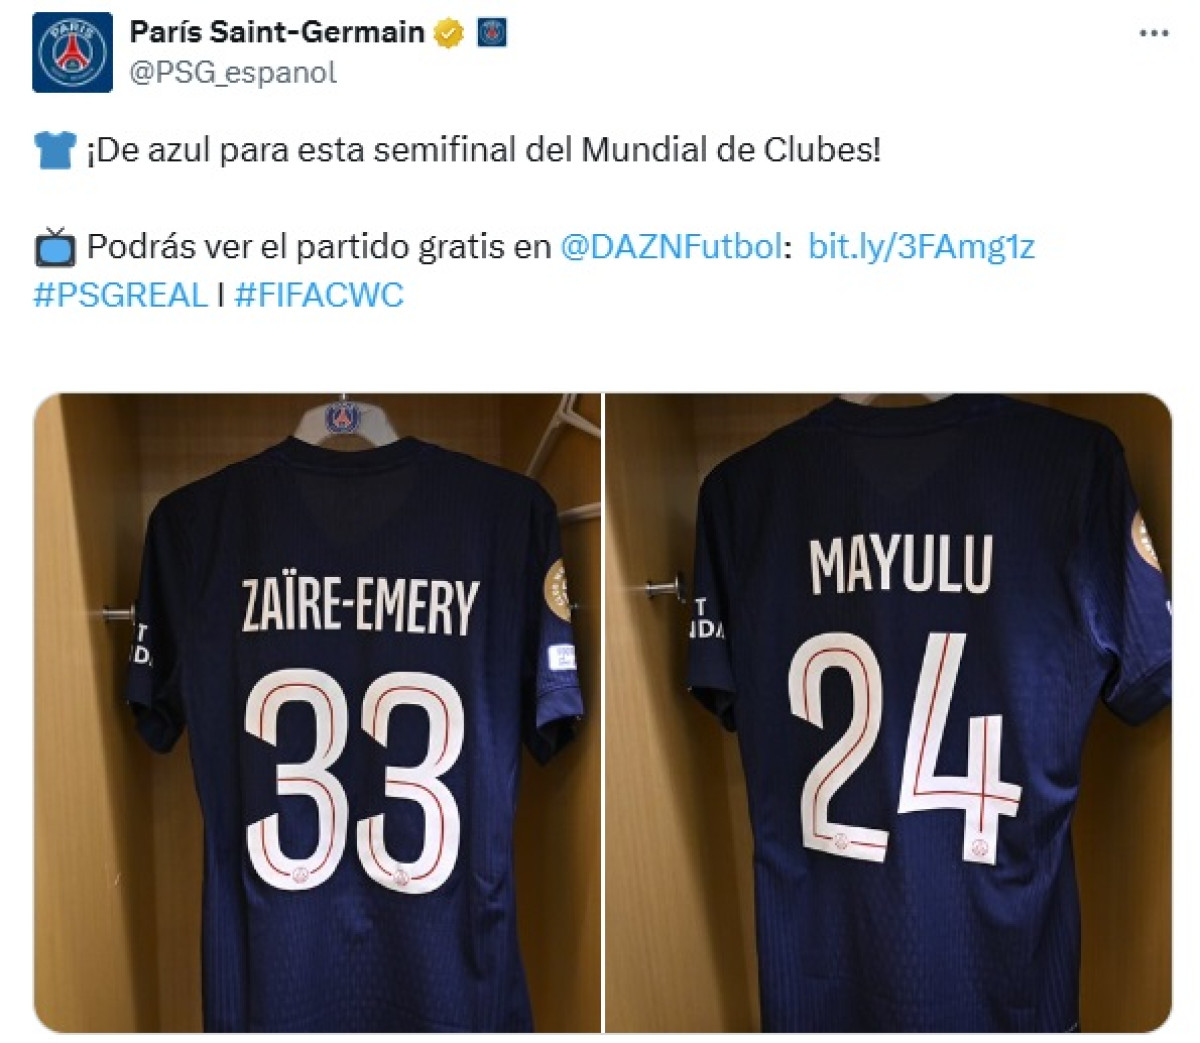This screenshot has height=1043, width=1200.
Task: Open the #FIFACWC hashtag
Action: click(x=319, y=295)
